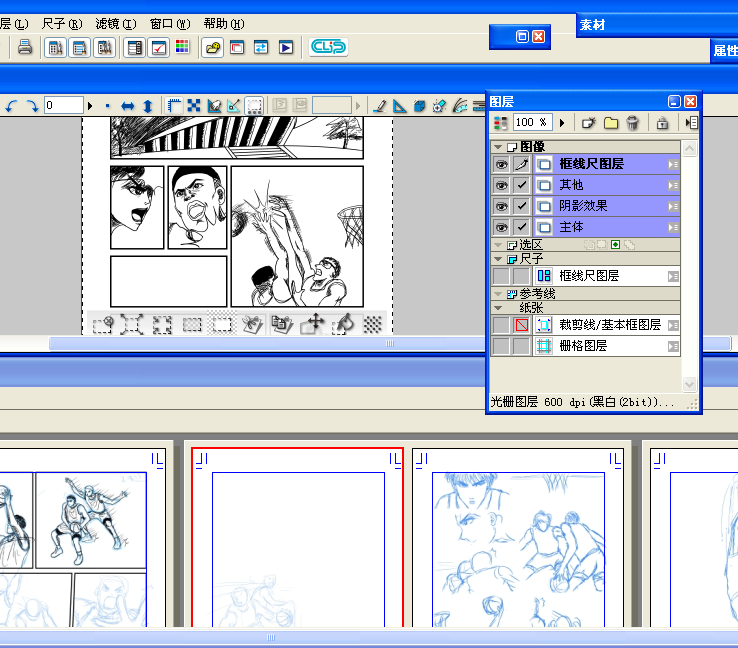
Task: Toggle the checkmark box of 主体 layer
Action: click(522, 227)
